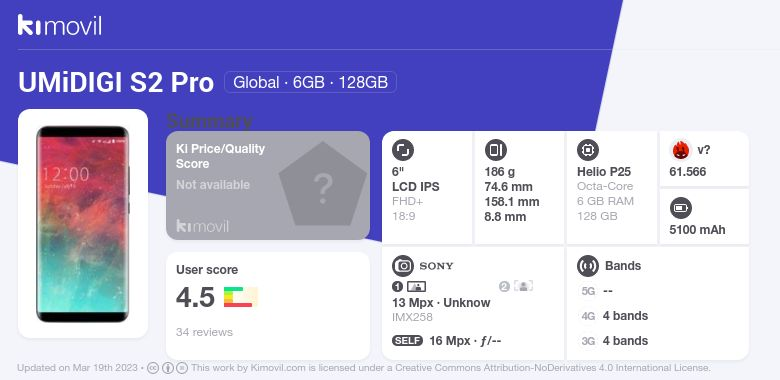
Task: Click the processor chip icon
Action: pyautogui.click(x=588, y=150)
